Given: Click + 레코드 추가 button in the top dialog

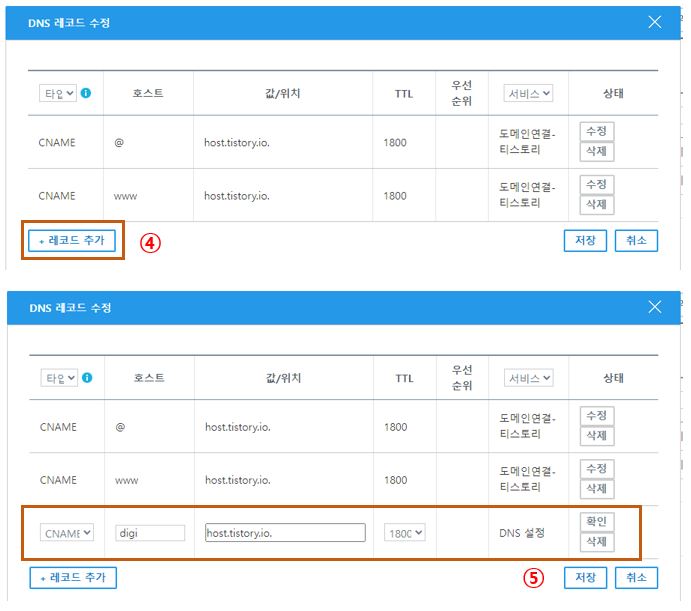Looking at the screenshot, I should point(72,241).
